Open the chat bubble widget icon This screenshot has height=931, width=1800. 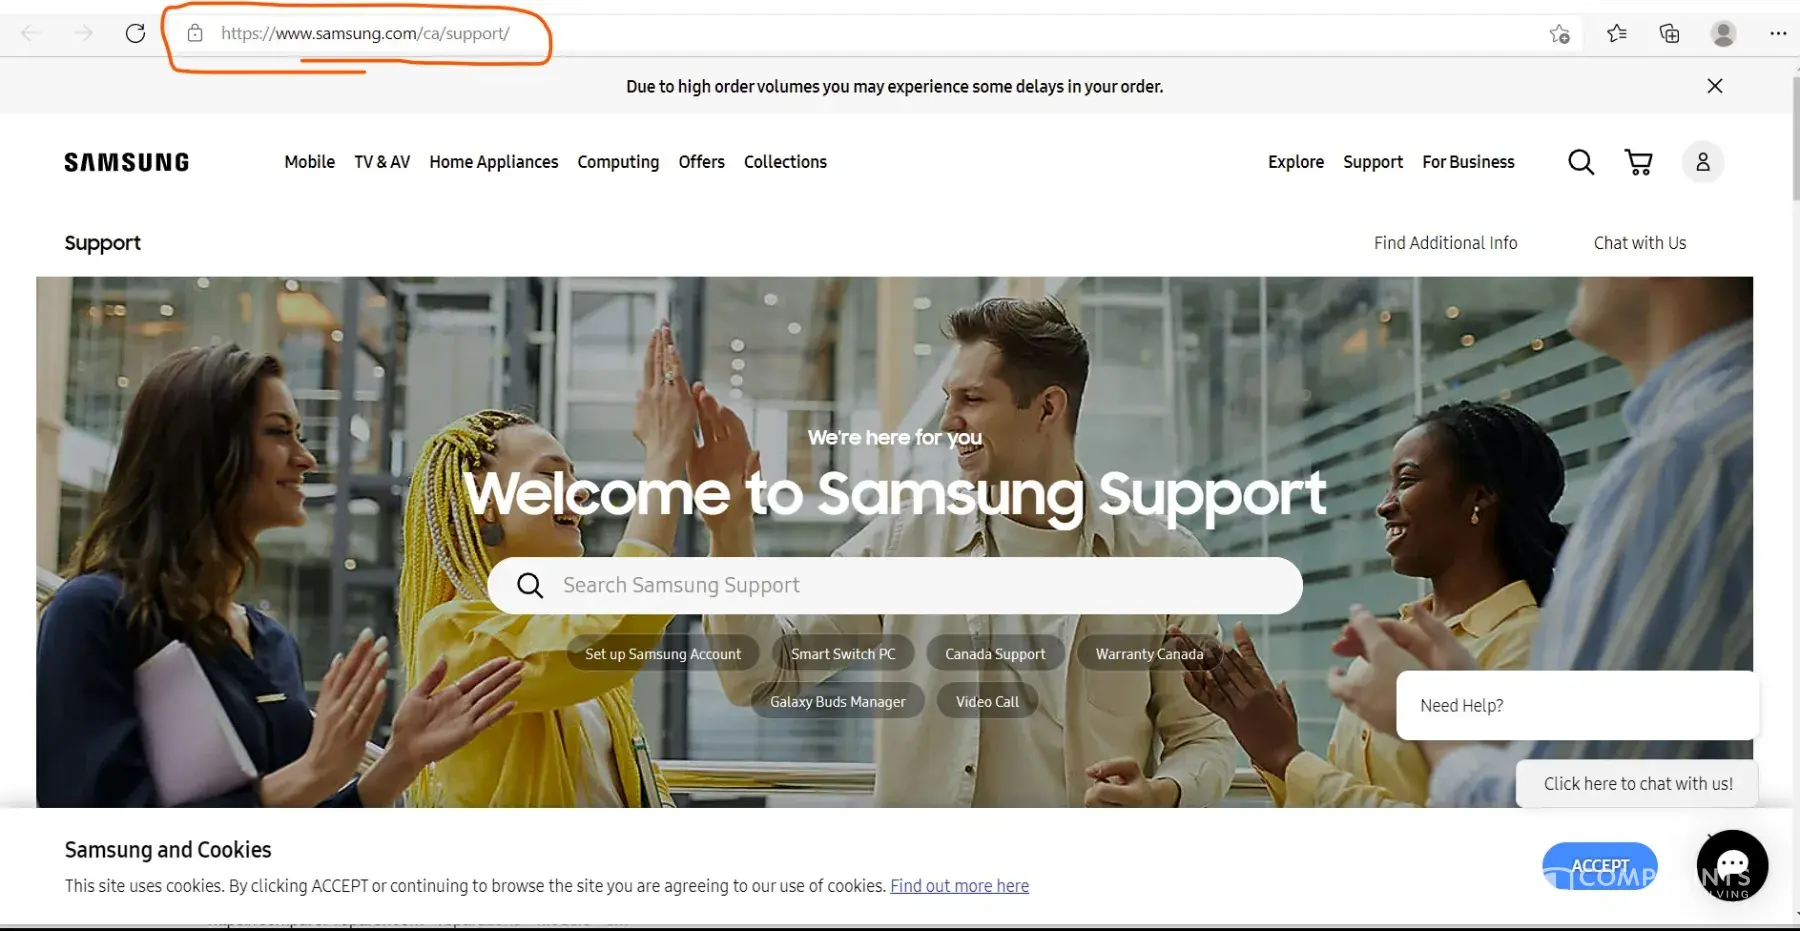pyautogui.click(x=1733, y=866)
